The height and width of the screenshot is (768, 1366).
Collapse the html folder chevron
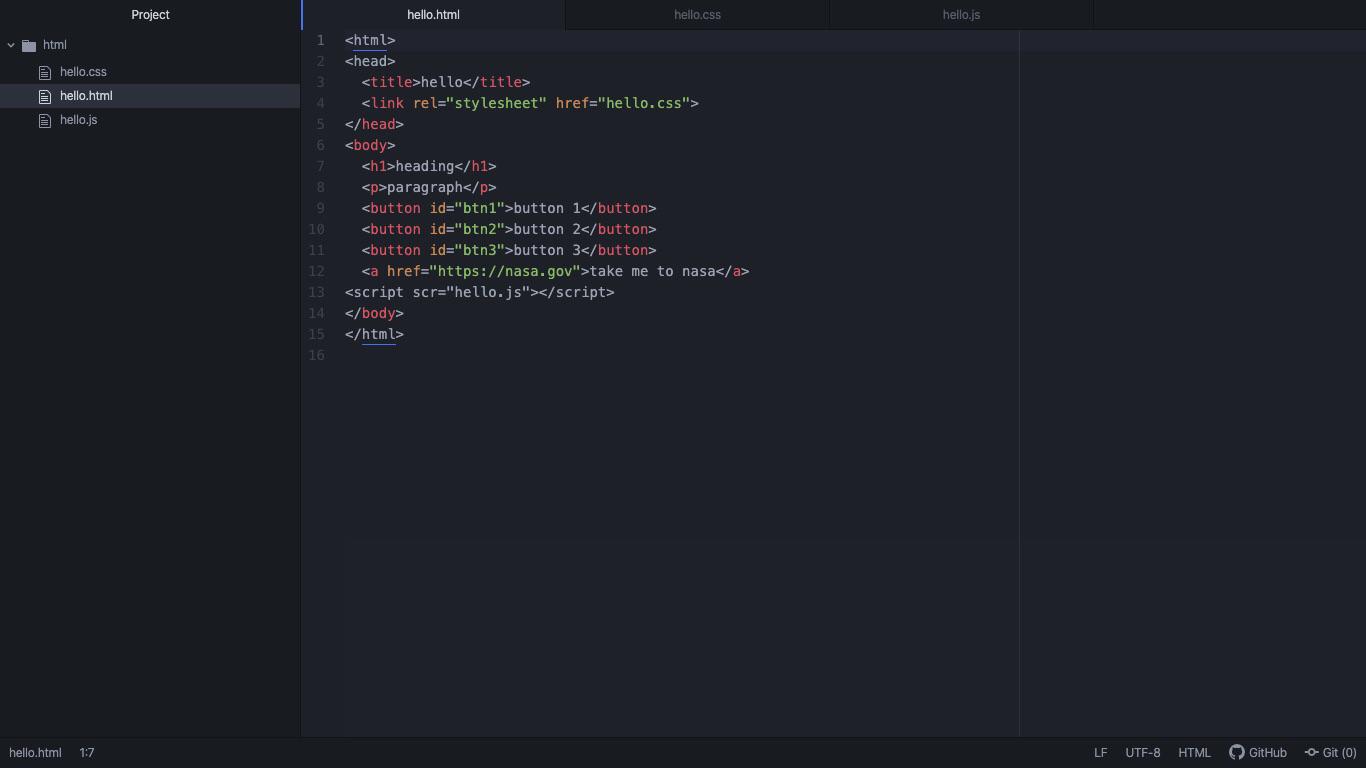point(11,45)
